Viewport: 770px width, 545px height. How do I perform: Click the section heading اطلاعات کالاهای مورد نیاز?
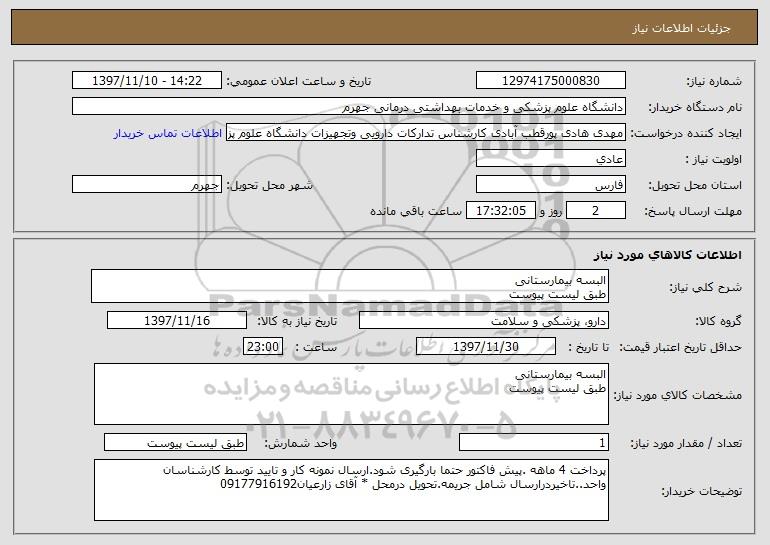pyautogui.click(x=667, y=255)
